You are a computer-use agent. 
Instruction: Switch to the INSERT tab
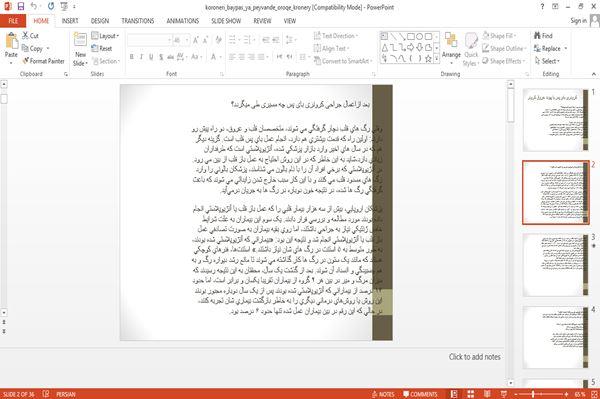point(70,21)
